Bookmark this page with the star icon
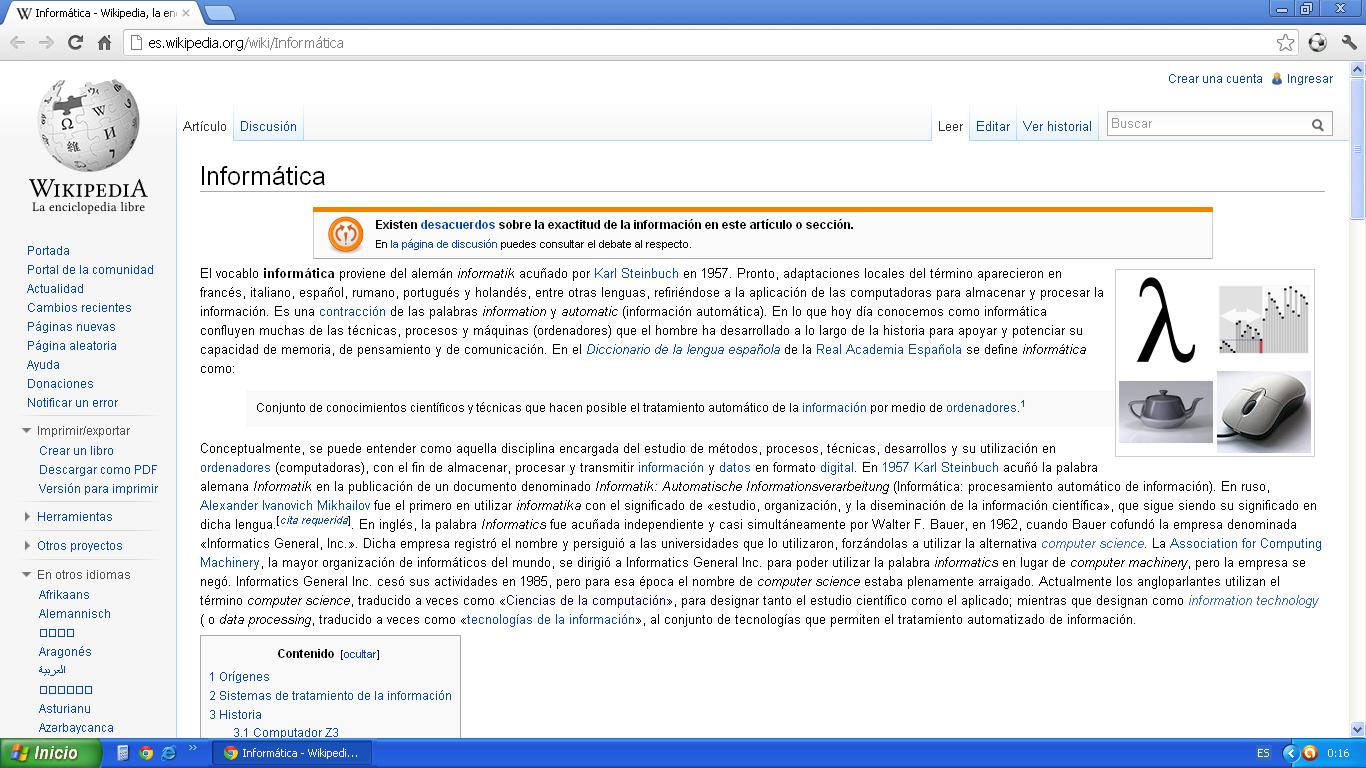The image size is (1366, 768). pos(1286,42)
